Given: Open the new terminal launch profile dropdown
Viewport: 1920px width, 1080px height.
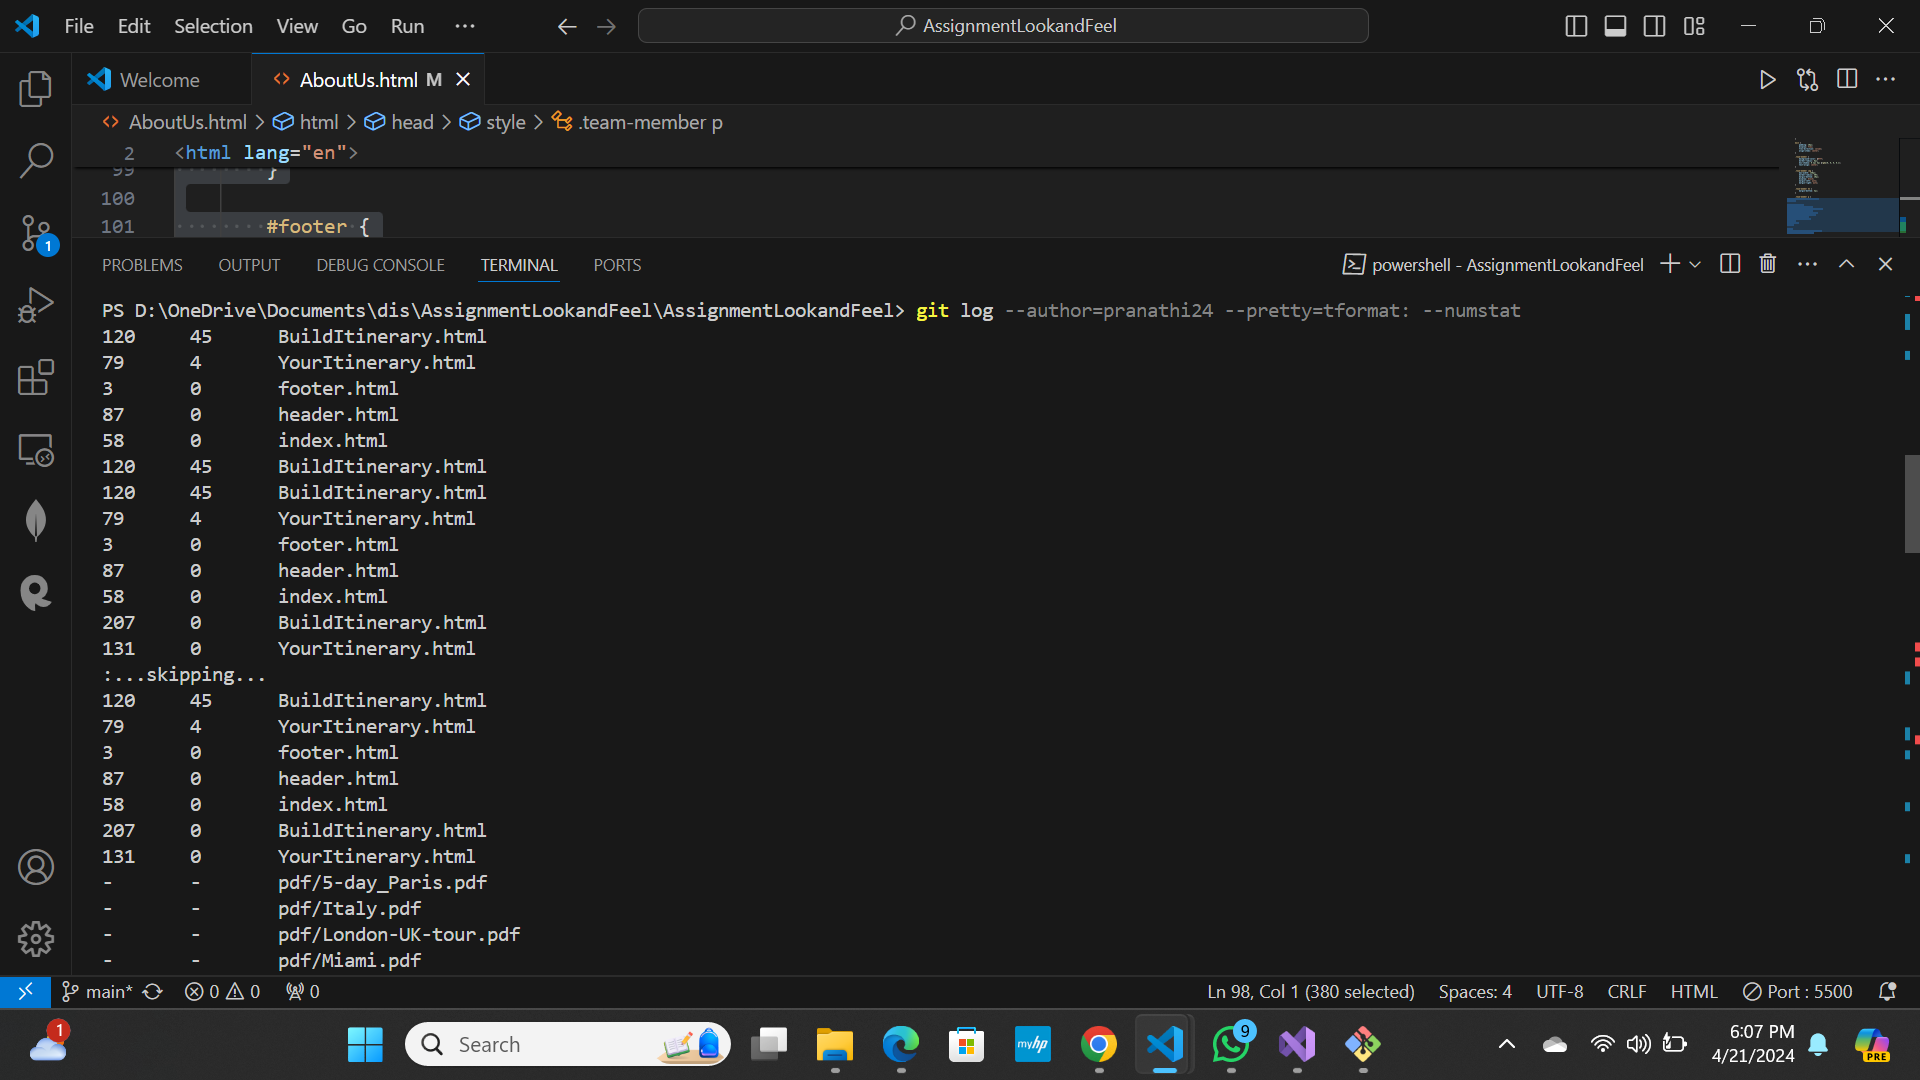Looking at the screenshot, I should [1695, 264].
